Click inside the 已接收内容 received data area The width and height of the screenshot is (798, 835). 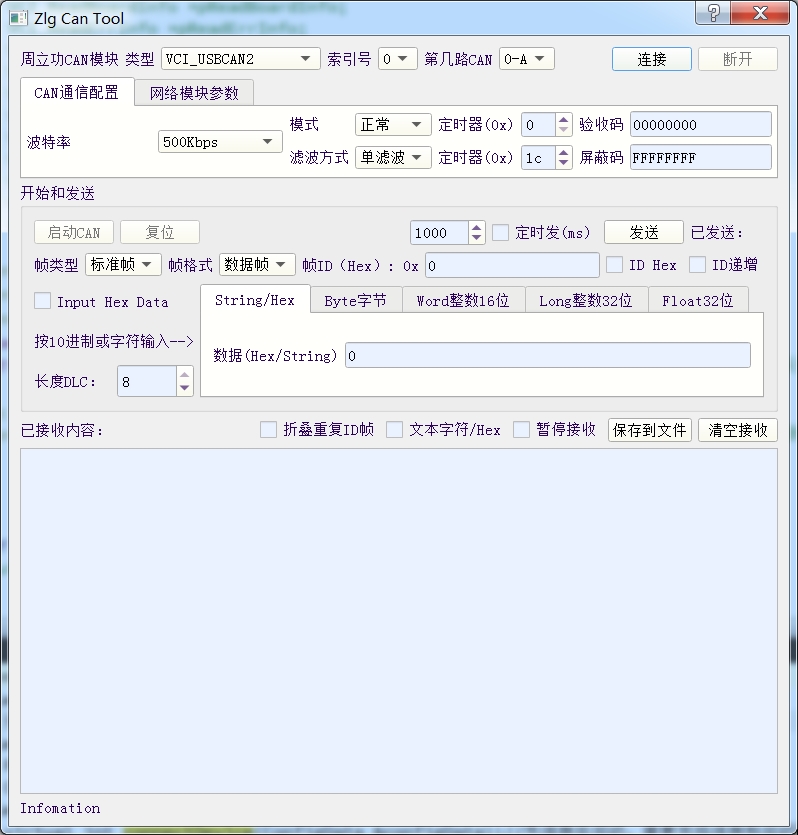399,621
